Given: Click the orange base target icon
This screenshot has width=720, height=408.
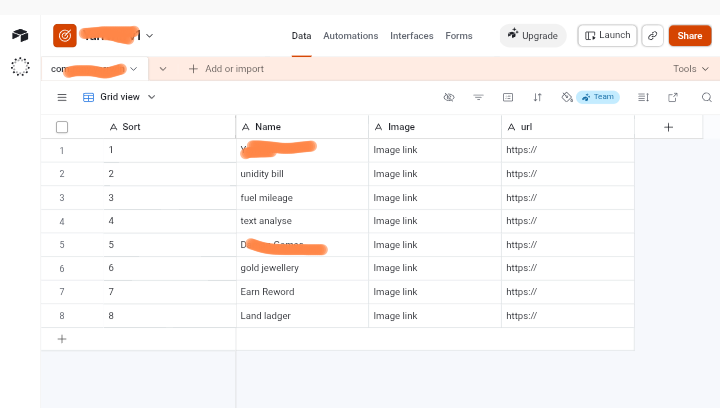Looking at the screenshot, I should (x=65, y=35).
